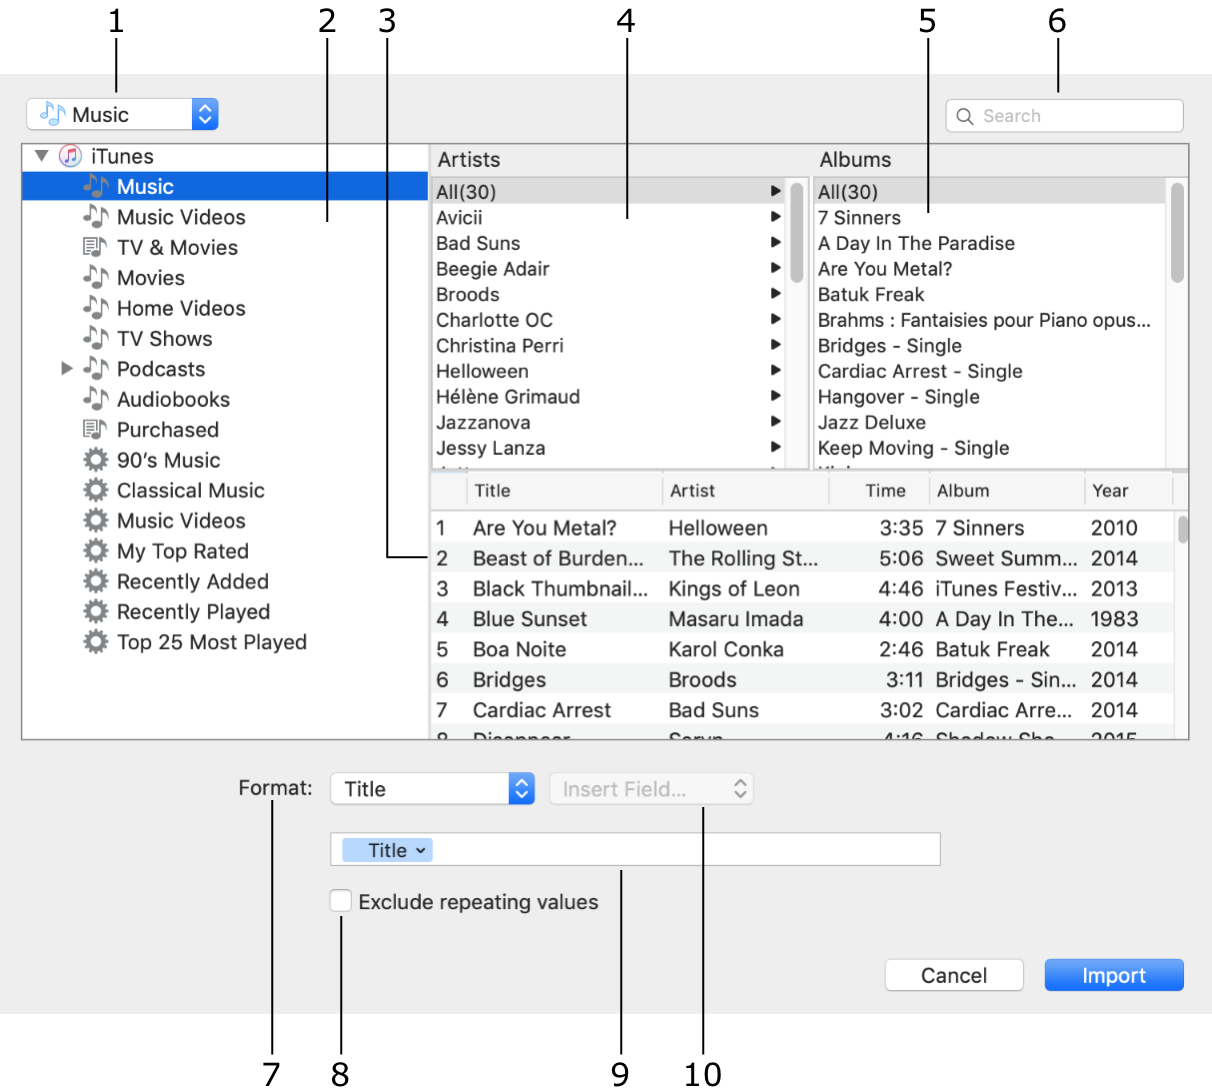
Task: Select album 7 Sinners
Action: coord(990,217)
